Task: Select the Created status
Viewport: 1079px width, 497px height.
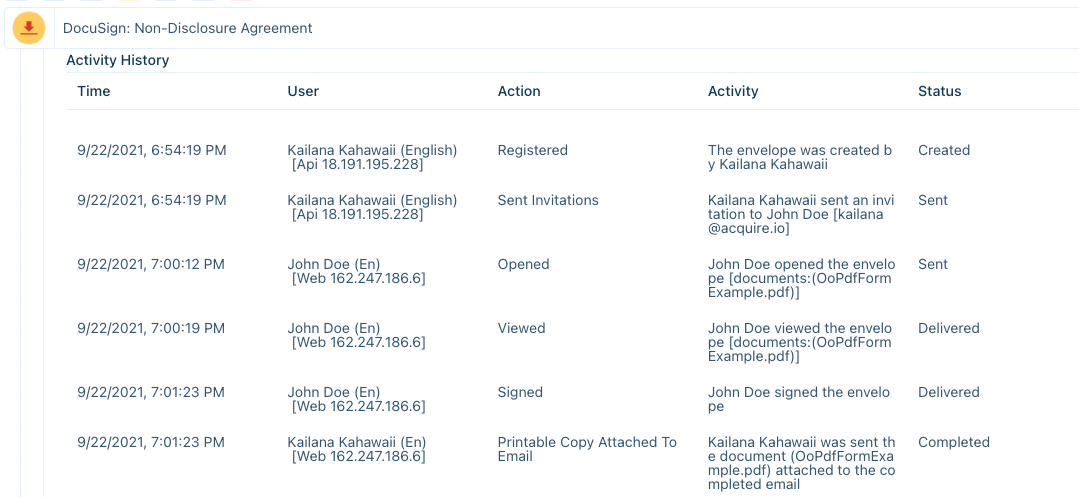Action: [943, 150]
